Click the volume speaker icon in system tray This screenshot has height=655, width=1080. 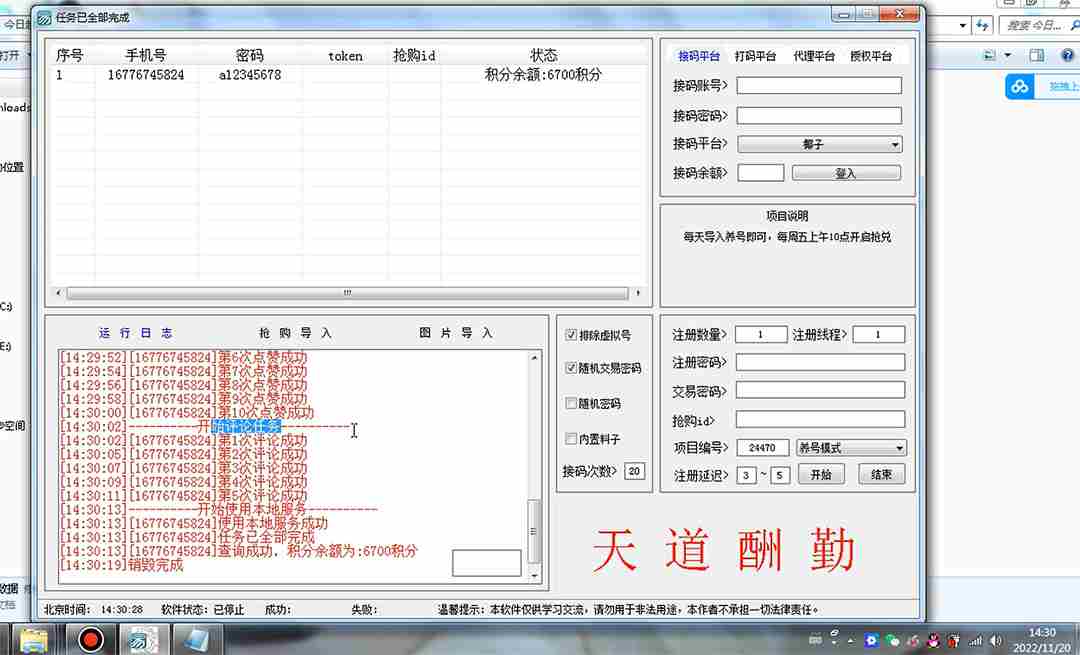coord(996,641)
